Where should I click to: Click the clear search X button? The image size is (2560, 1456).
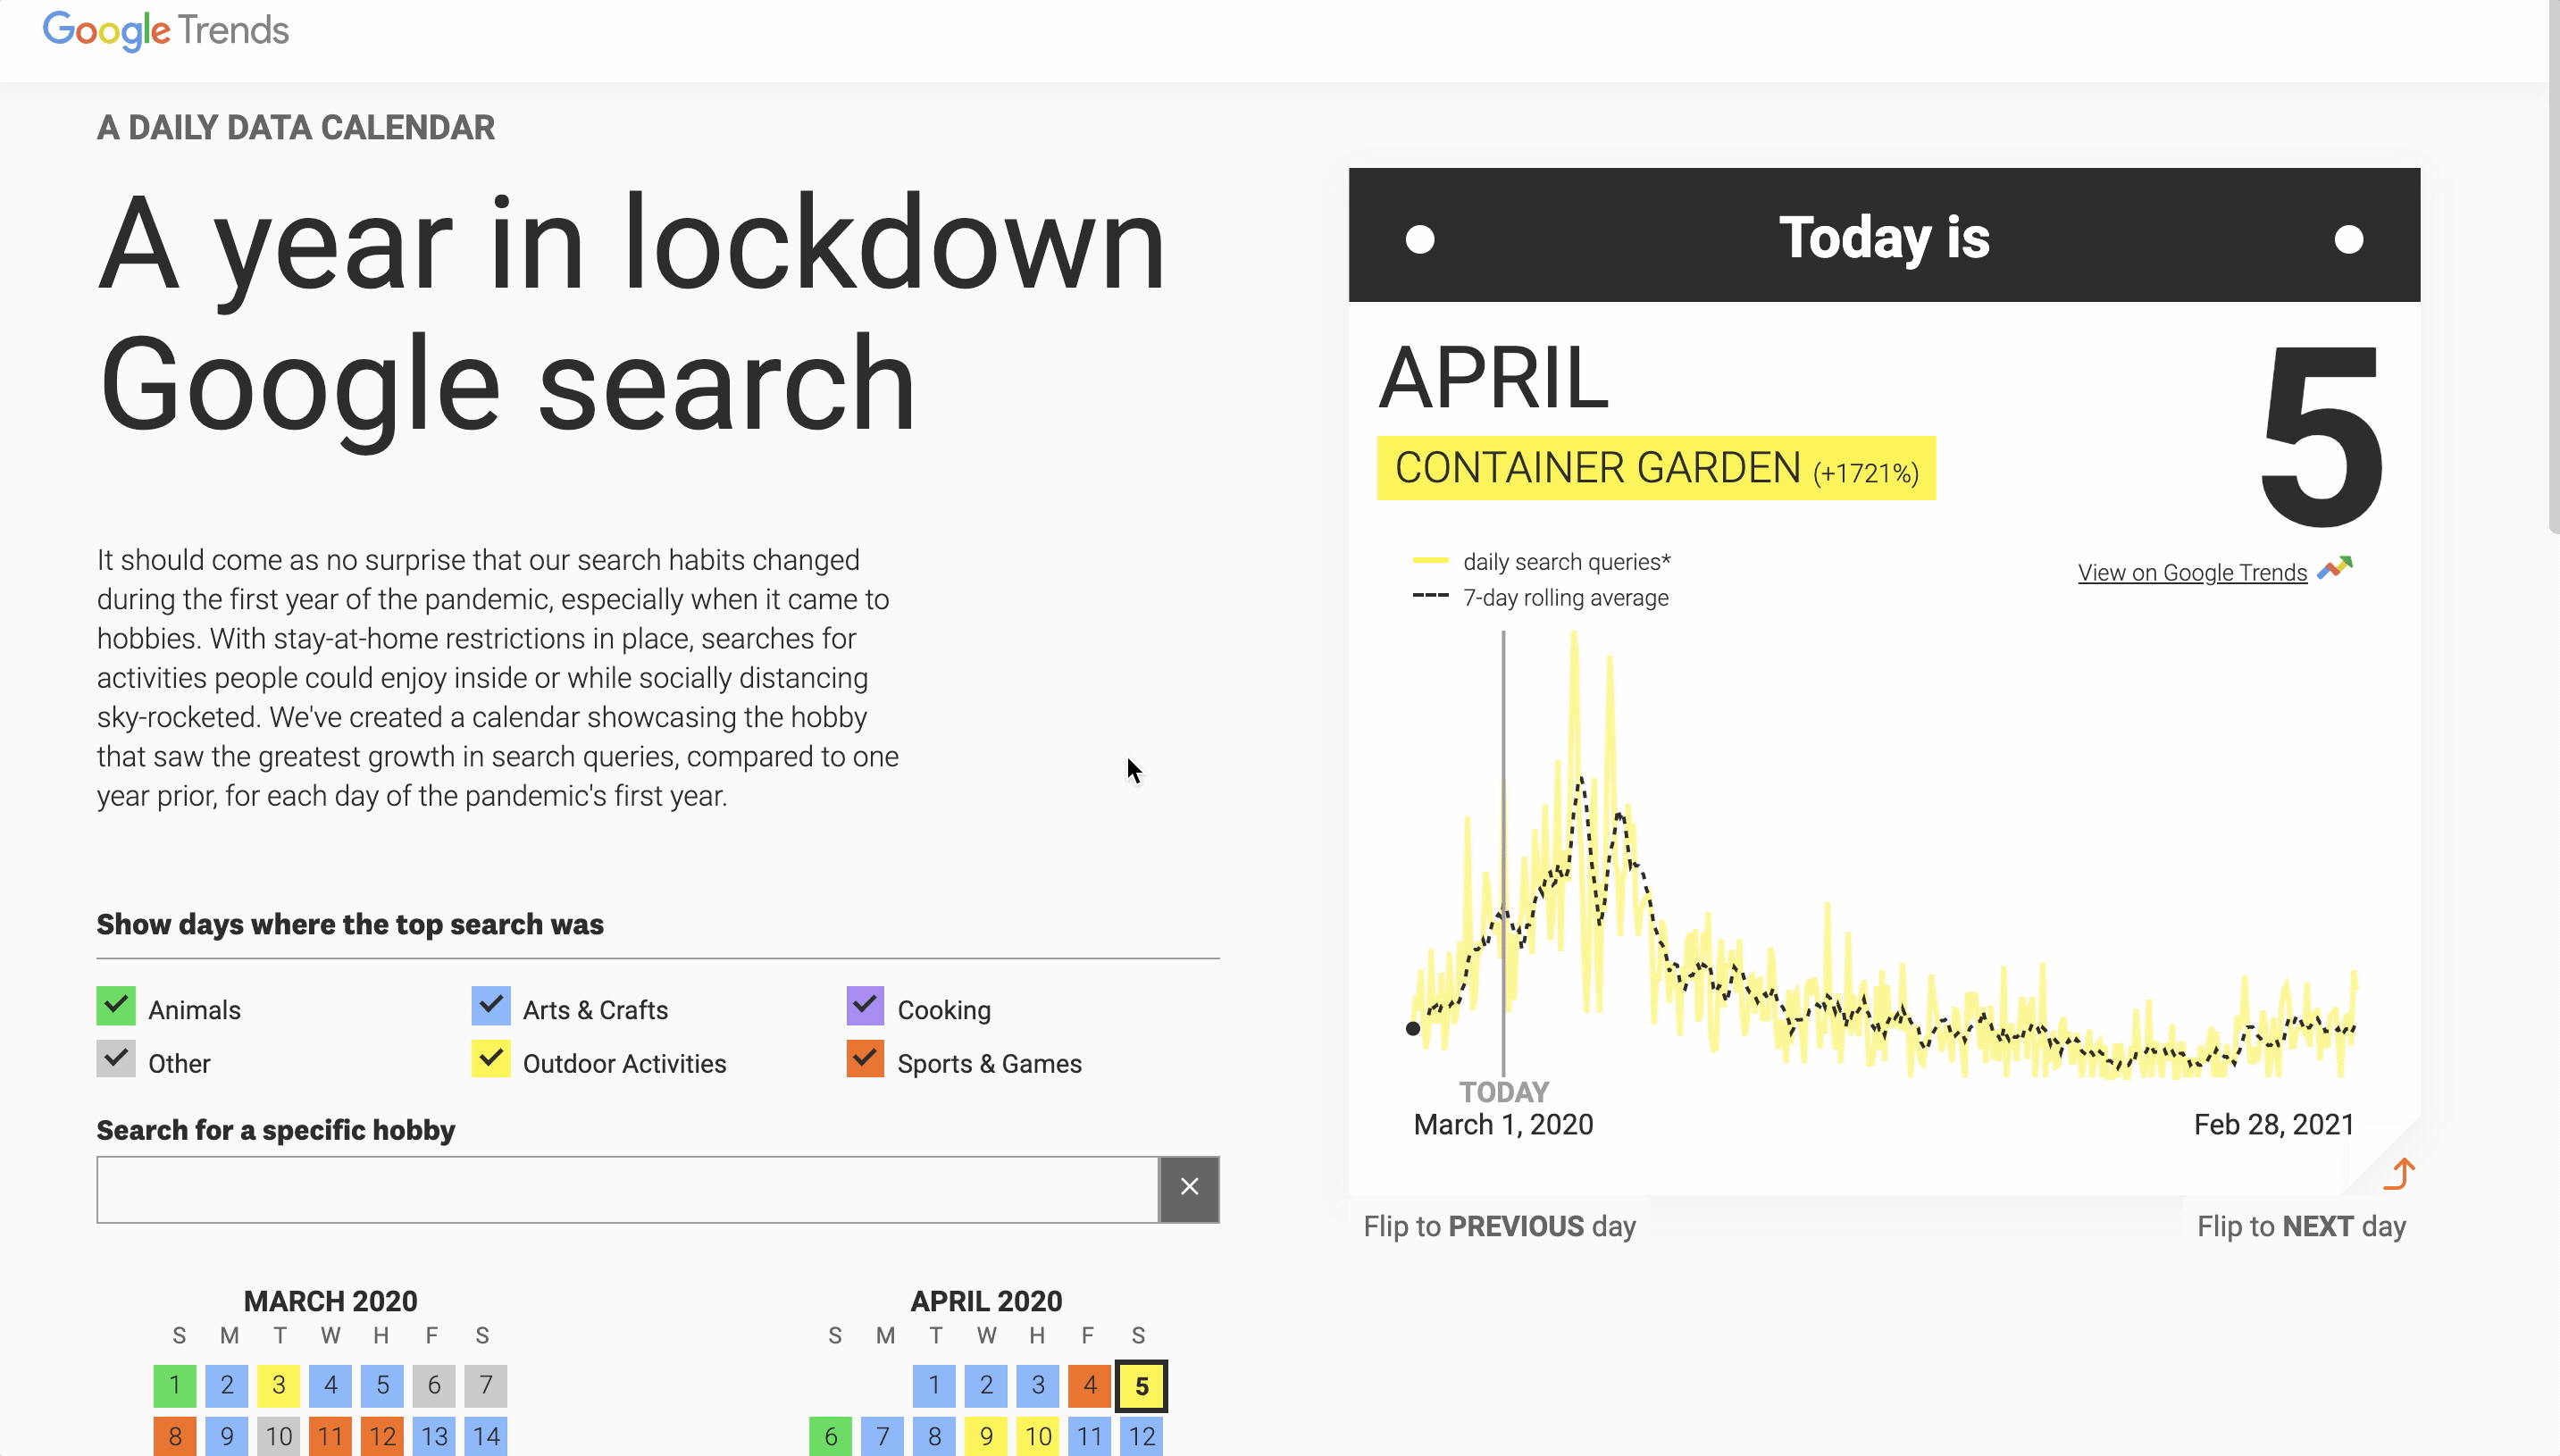[x=1188, y=1187]
